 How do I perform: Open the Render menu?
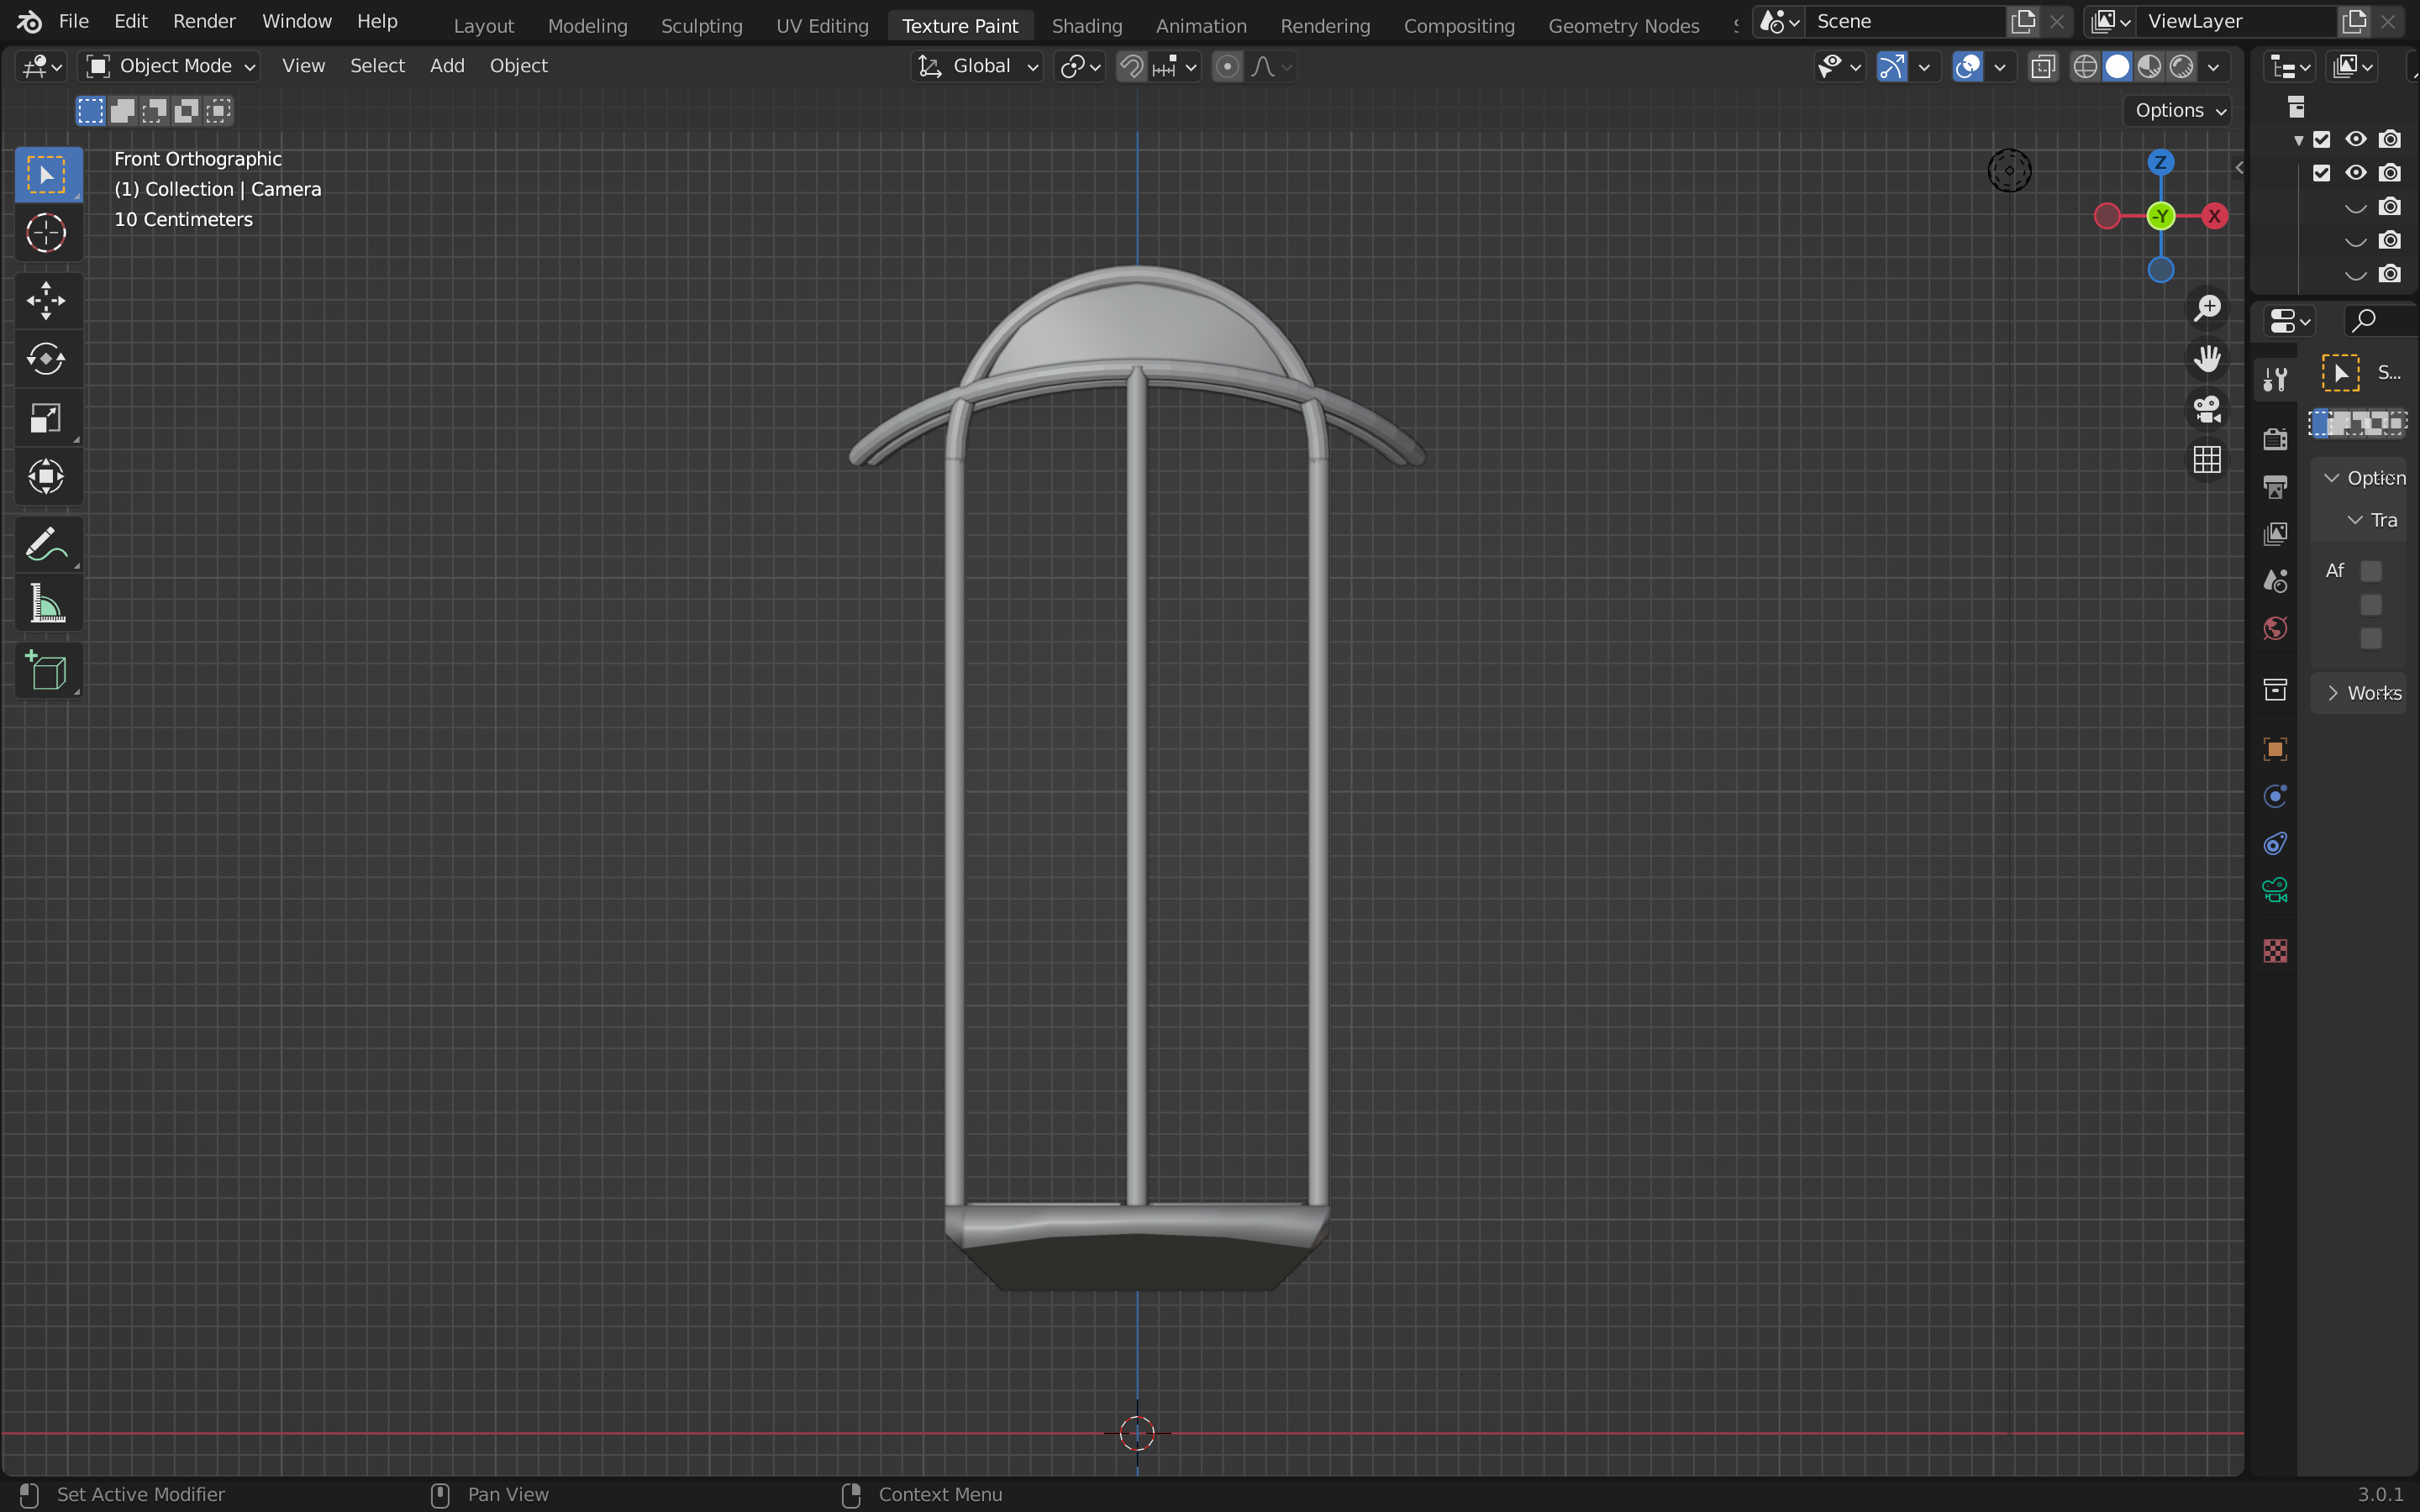(204, 21)
